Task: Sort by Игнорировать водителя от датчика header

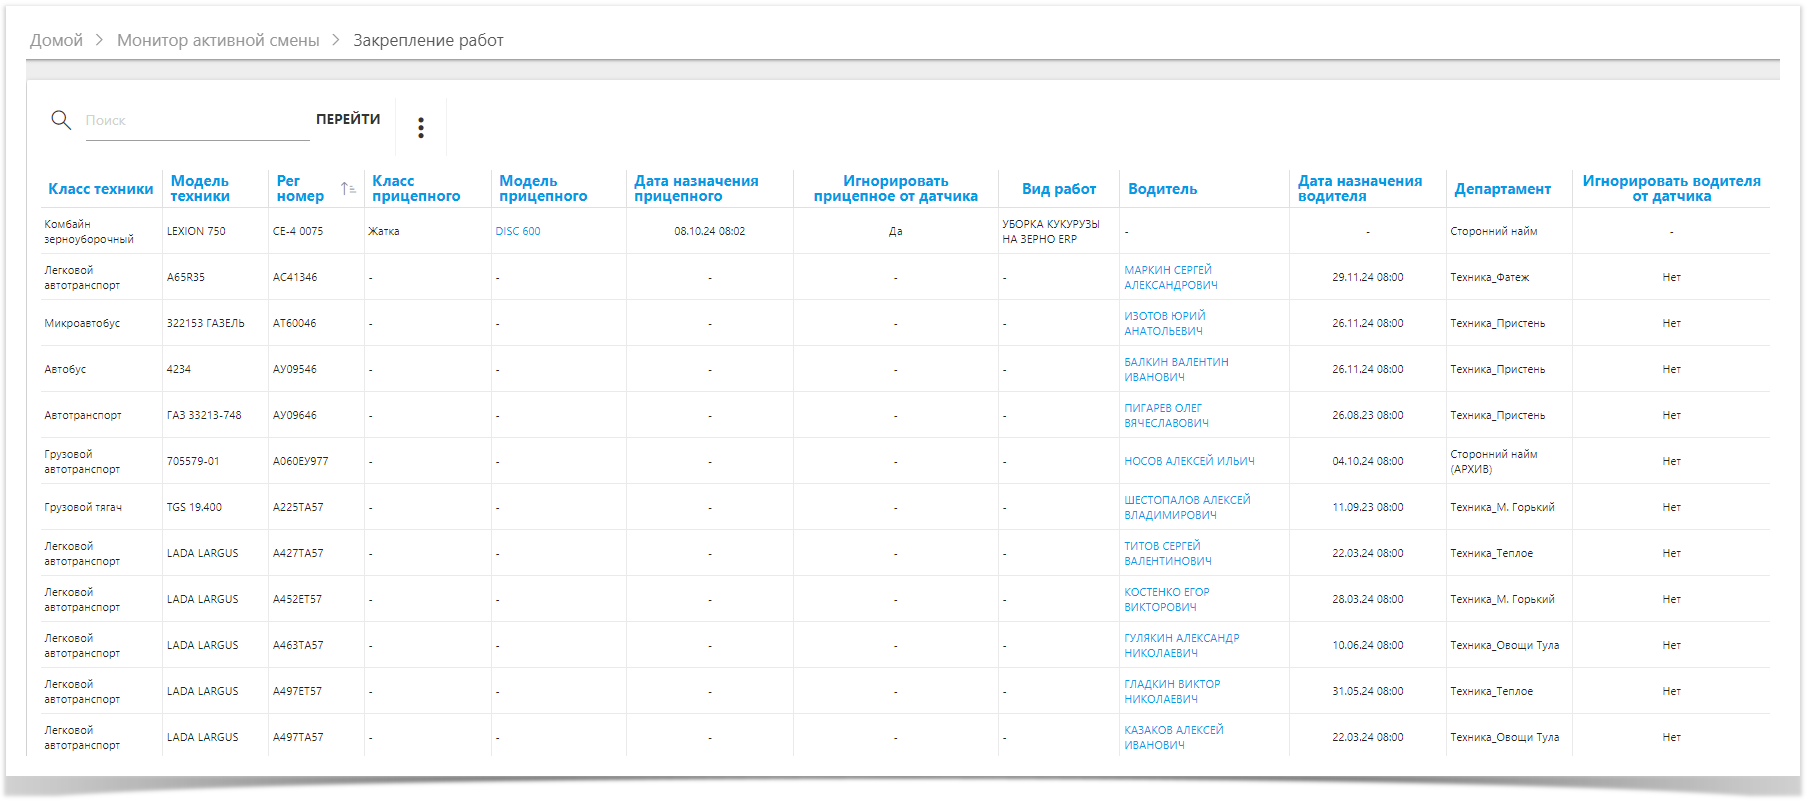Action: click(1671, 189)
